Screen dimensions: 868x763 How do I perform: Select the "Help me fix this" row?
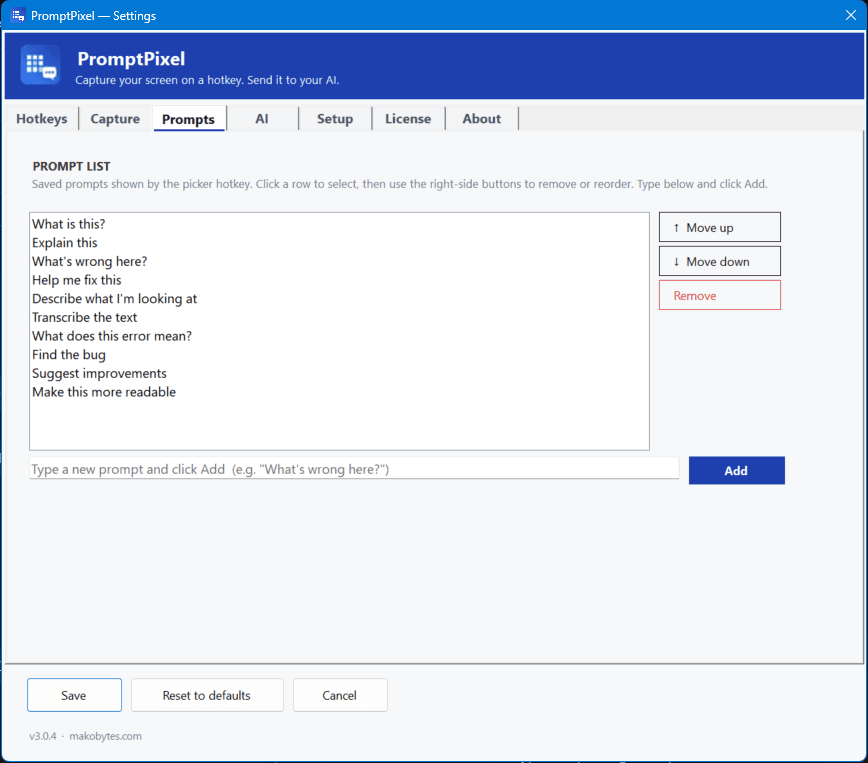[x=339, y=280]
